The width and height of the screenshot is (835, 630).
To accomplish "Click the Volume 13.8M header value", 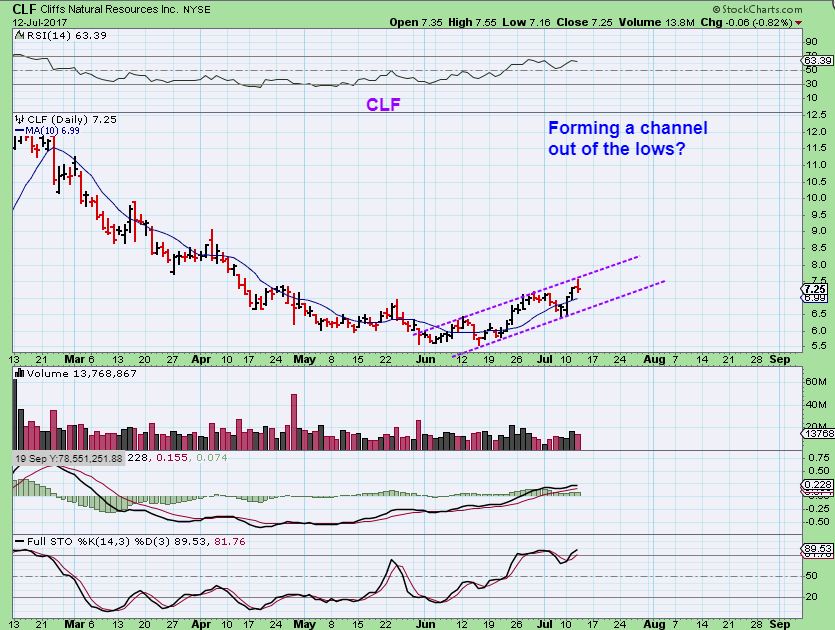I will (x=657, y=22).
